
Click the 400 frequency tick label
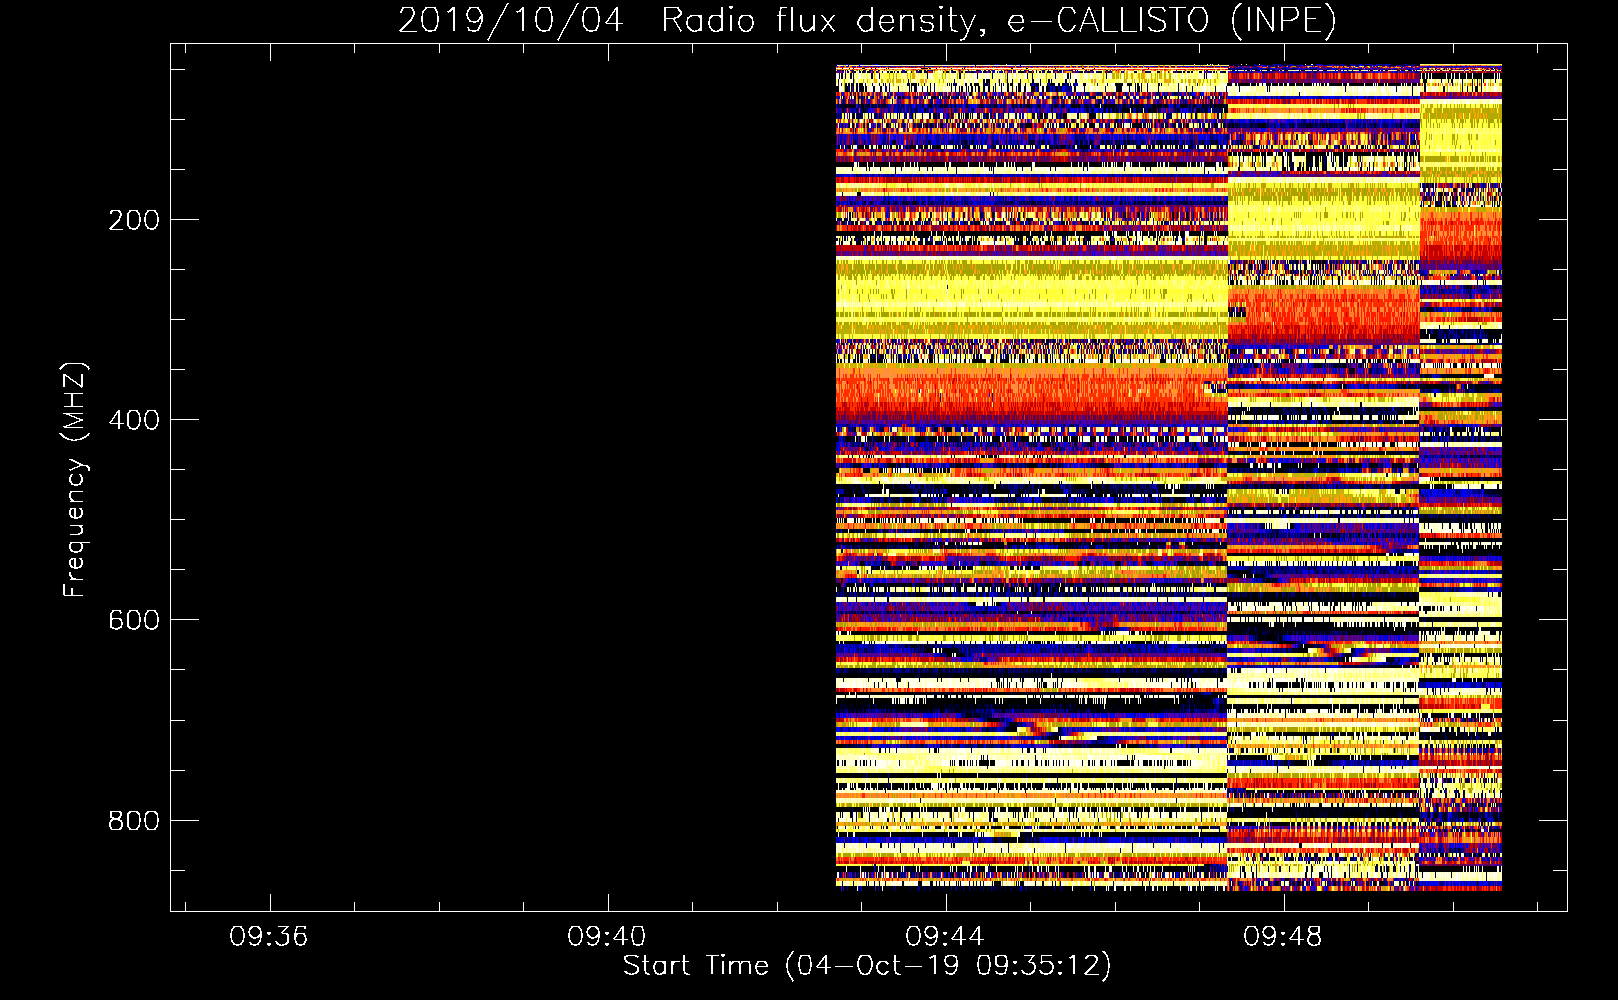(x=133, y=420)
